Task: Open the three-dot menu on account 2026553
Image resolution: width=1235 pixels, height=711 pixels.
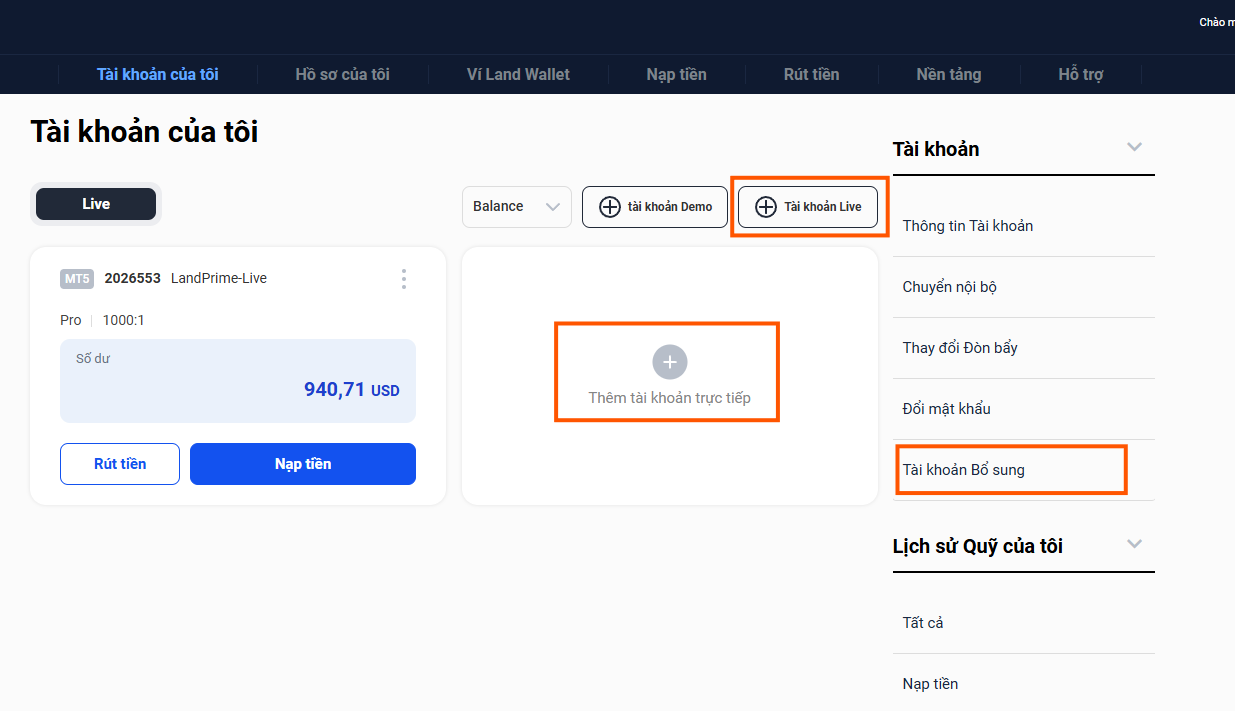Action: pyautogui.click(x=403, y=279)
